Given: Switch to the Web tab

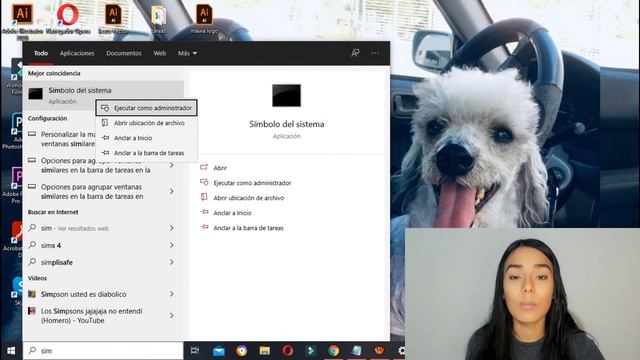Looking at the screenshot, I should (x=160, y=53).
